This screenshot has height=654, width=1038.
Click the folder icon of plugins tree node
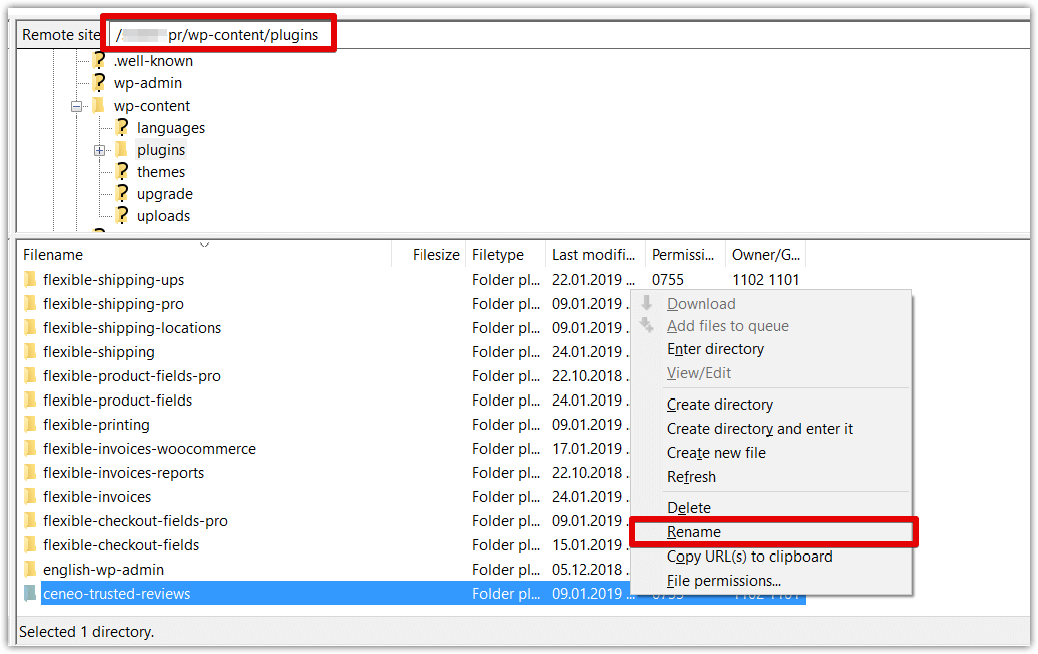122,150
